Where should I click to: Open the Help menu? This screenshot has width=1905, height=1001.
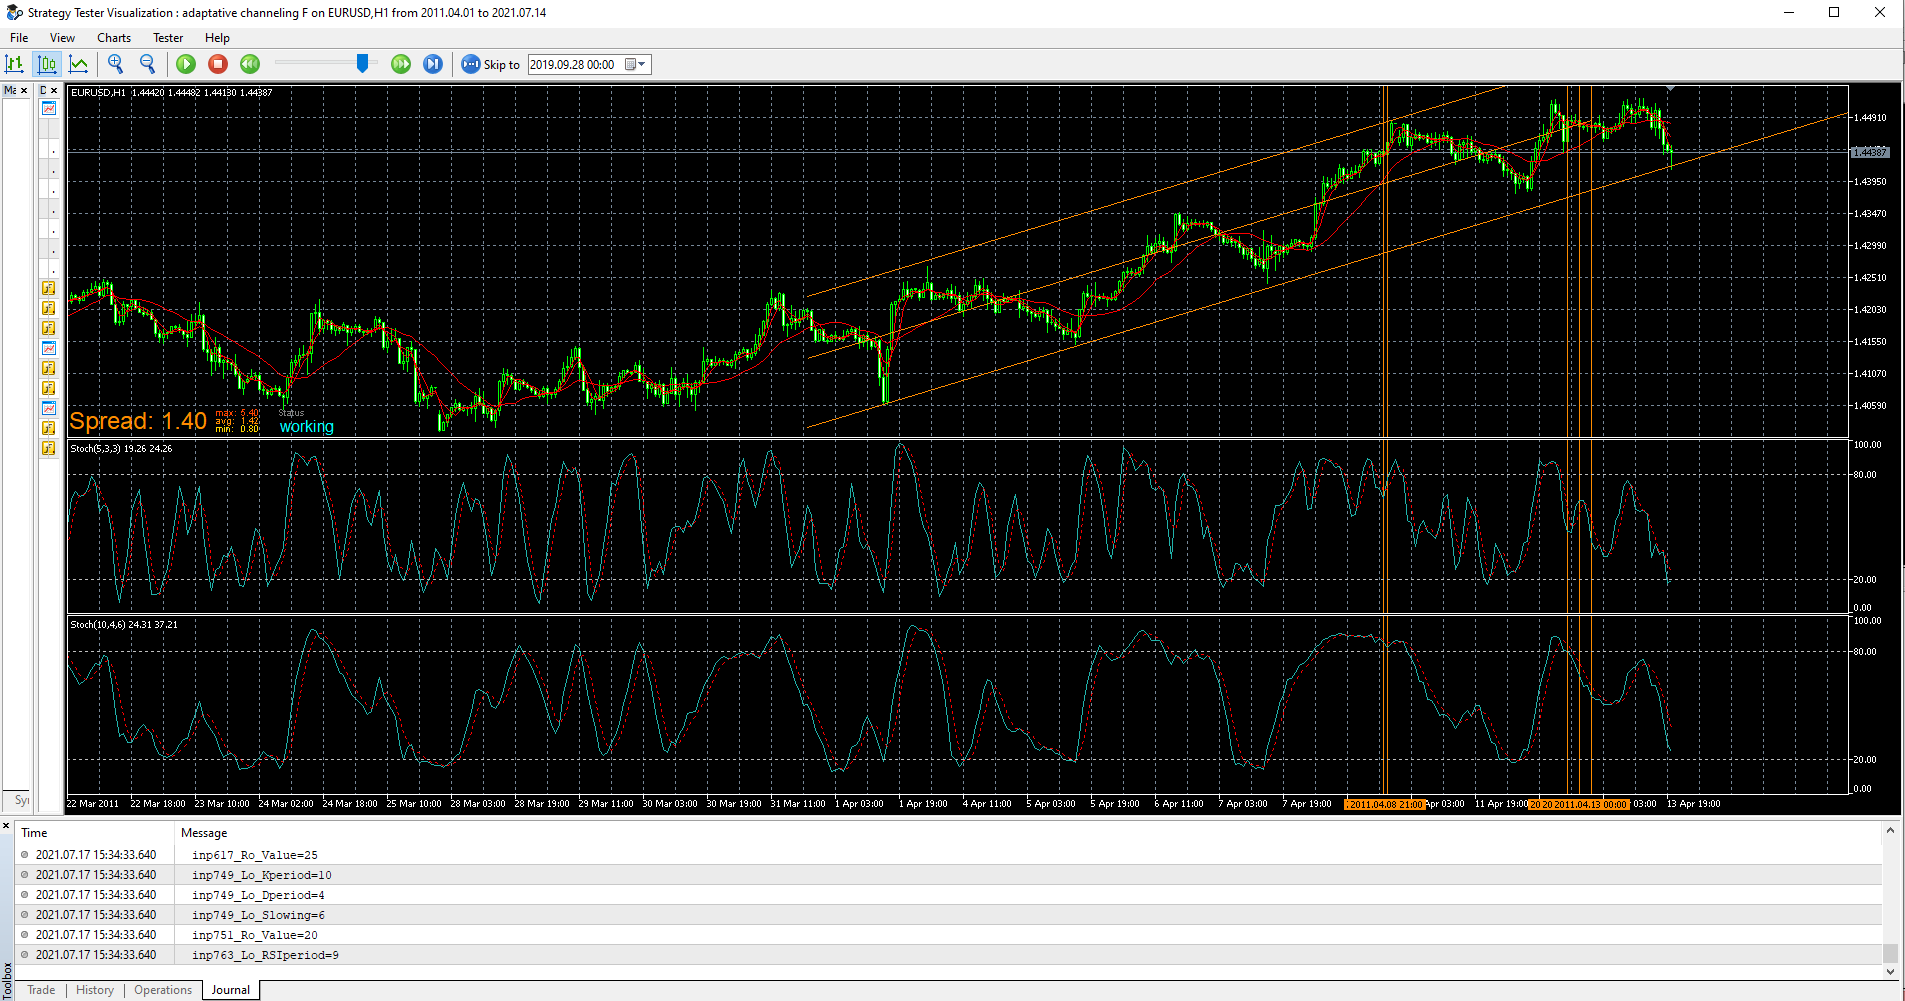217,38
